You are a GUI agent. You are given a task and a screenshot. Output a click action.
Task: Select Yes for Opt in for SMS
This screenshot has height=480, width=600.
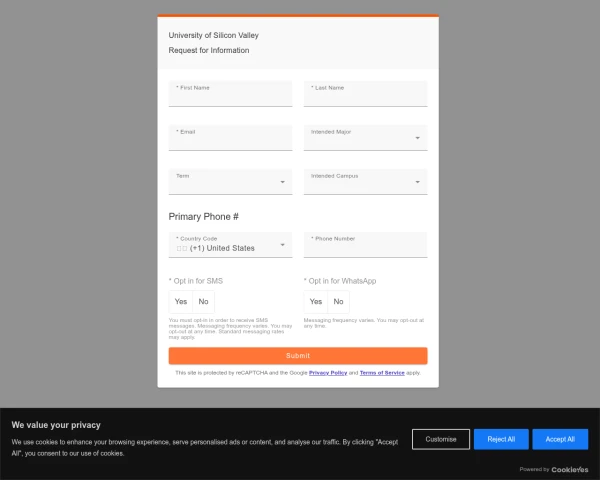tap(181, 302)
